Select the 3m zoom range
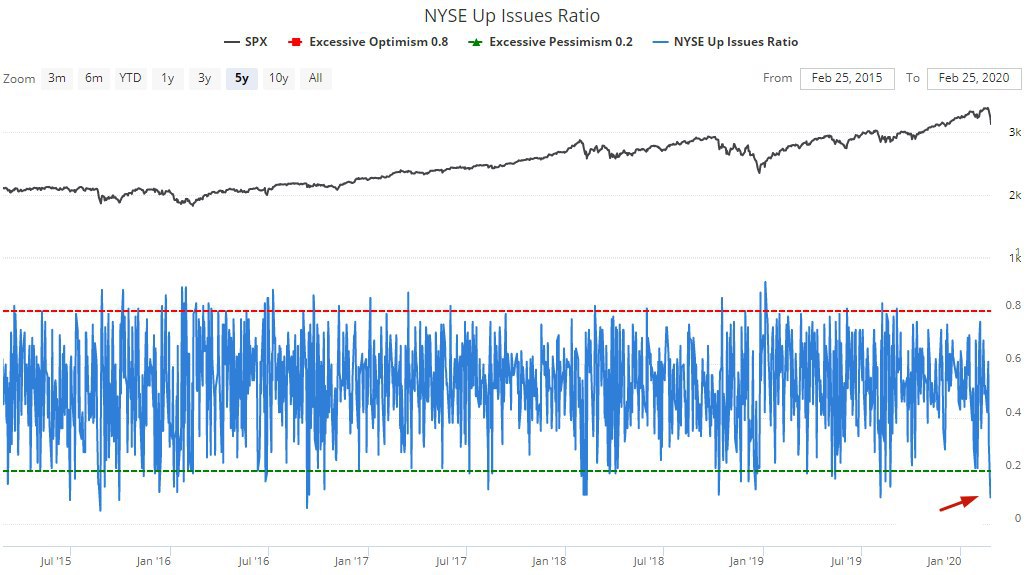The width and height of the screenshot is (1030, 575). pos(56,78)
